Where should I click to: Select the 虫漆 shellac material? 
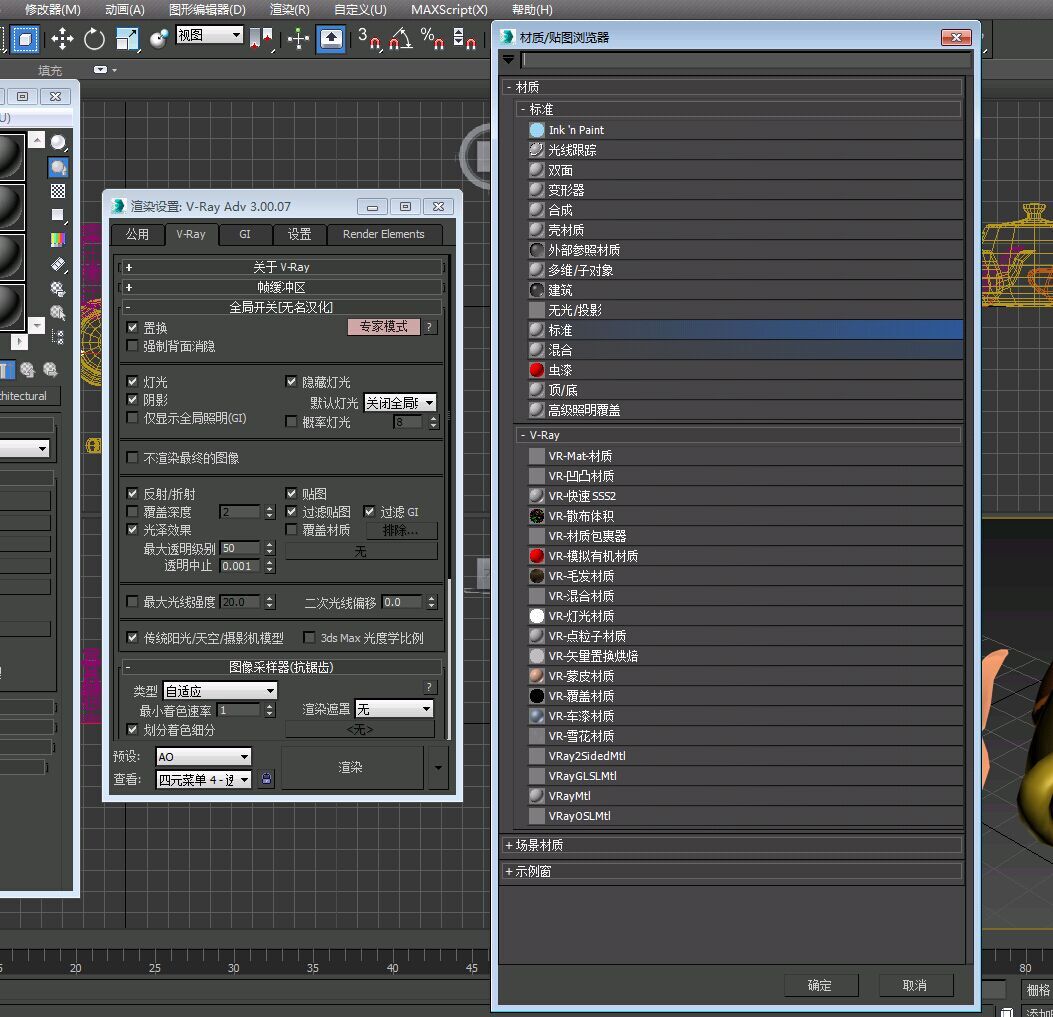click(745, 370)
